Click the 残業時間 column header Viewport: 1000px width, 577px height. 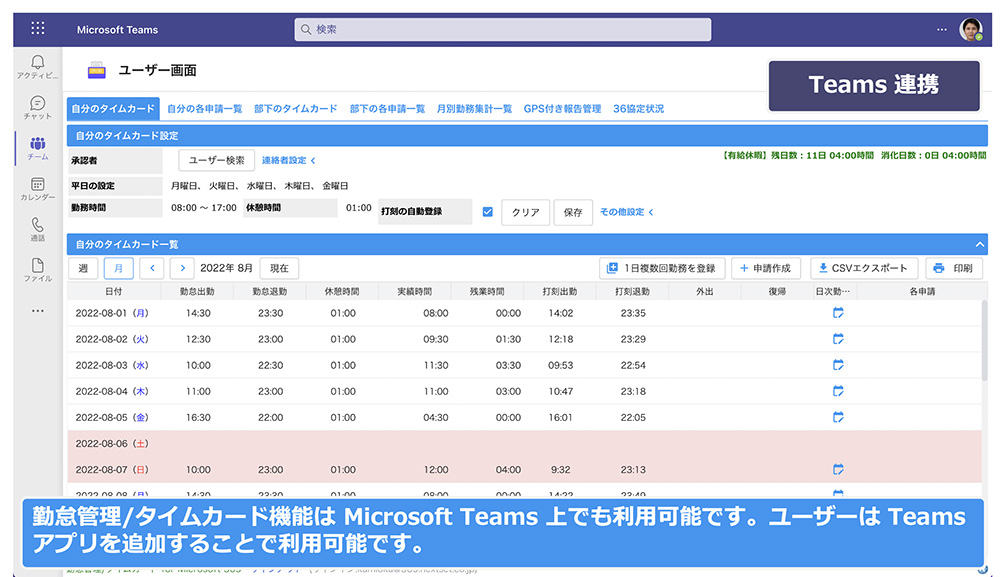pyautogui.click(x=487, y=291)
